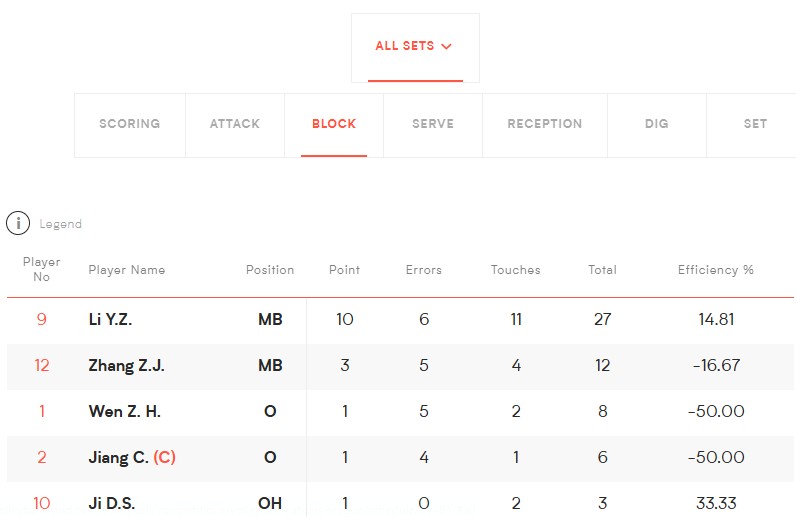Select player Zhang Z.J. name
The image size is (796, 517).
(126, 365)
